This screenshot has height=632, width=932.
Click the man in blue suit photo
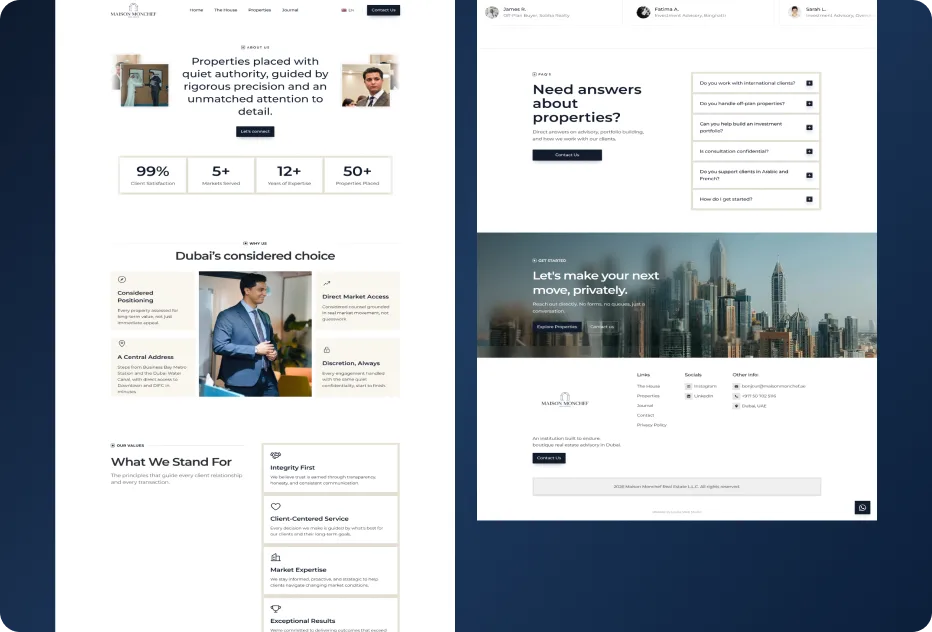click(x=255, y=334)
